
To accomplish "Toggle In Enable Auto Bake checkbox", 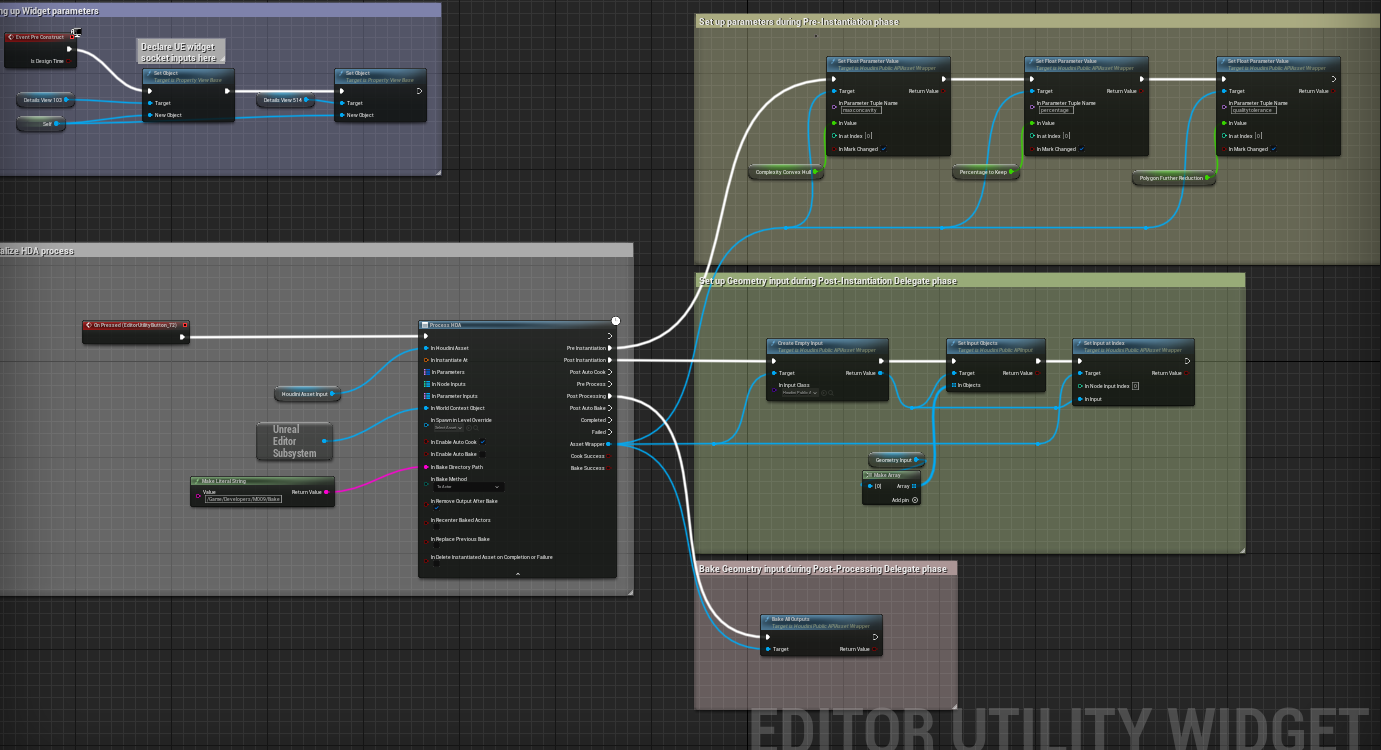I will pyautogui.click(x=483, y=454).
